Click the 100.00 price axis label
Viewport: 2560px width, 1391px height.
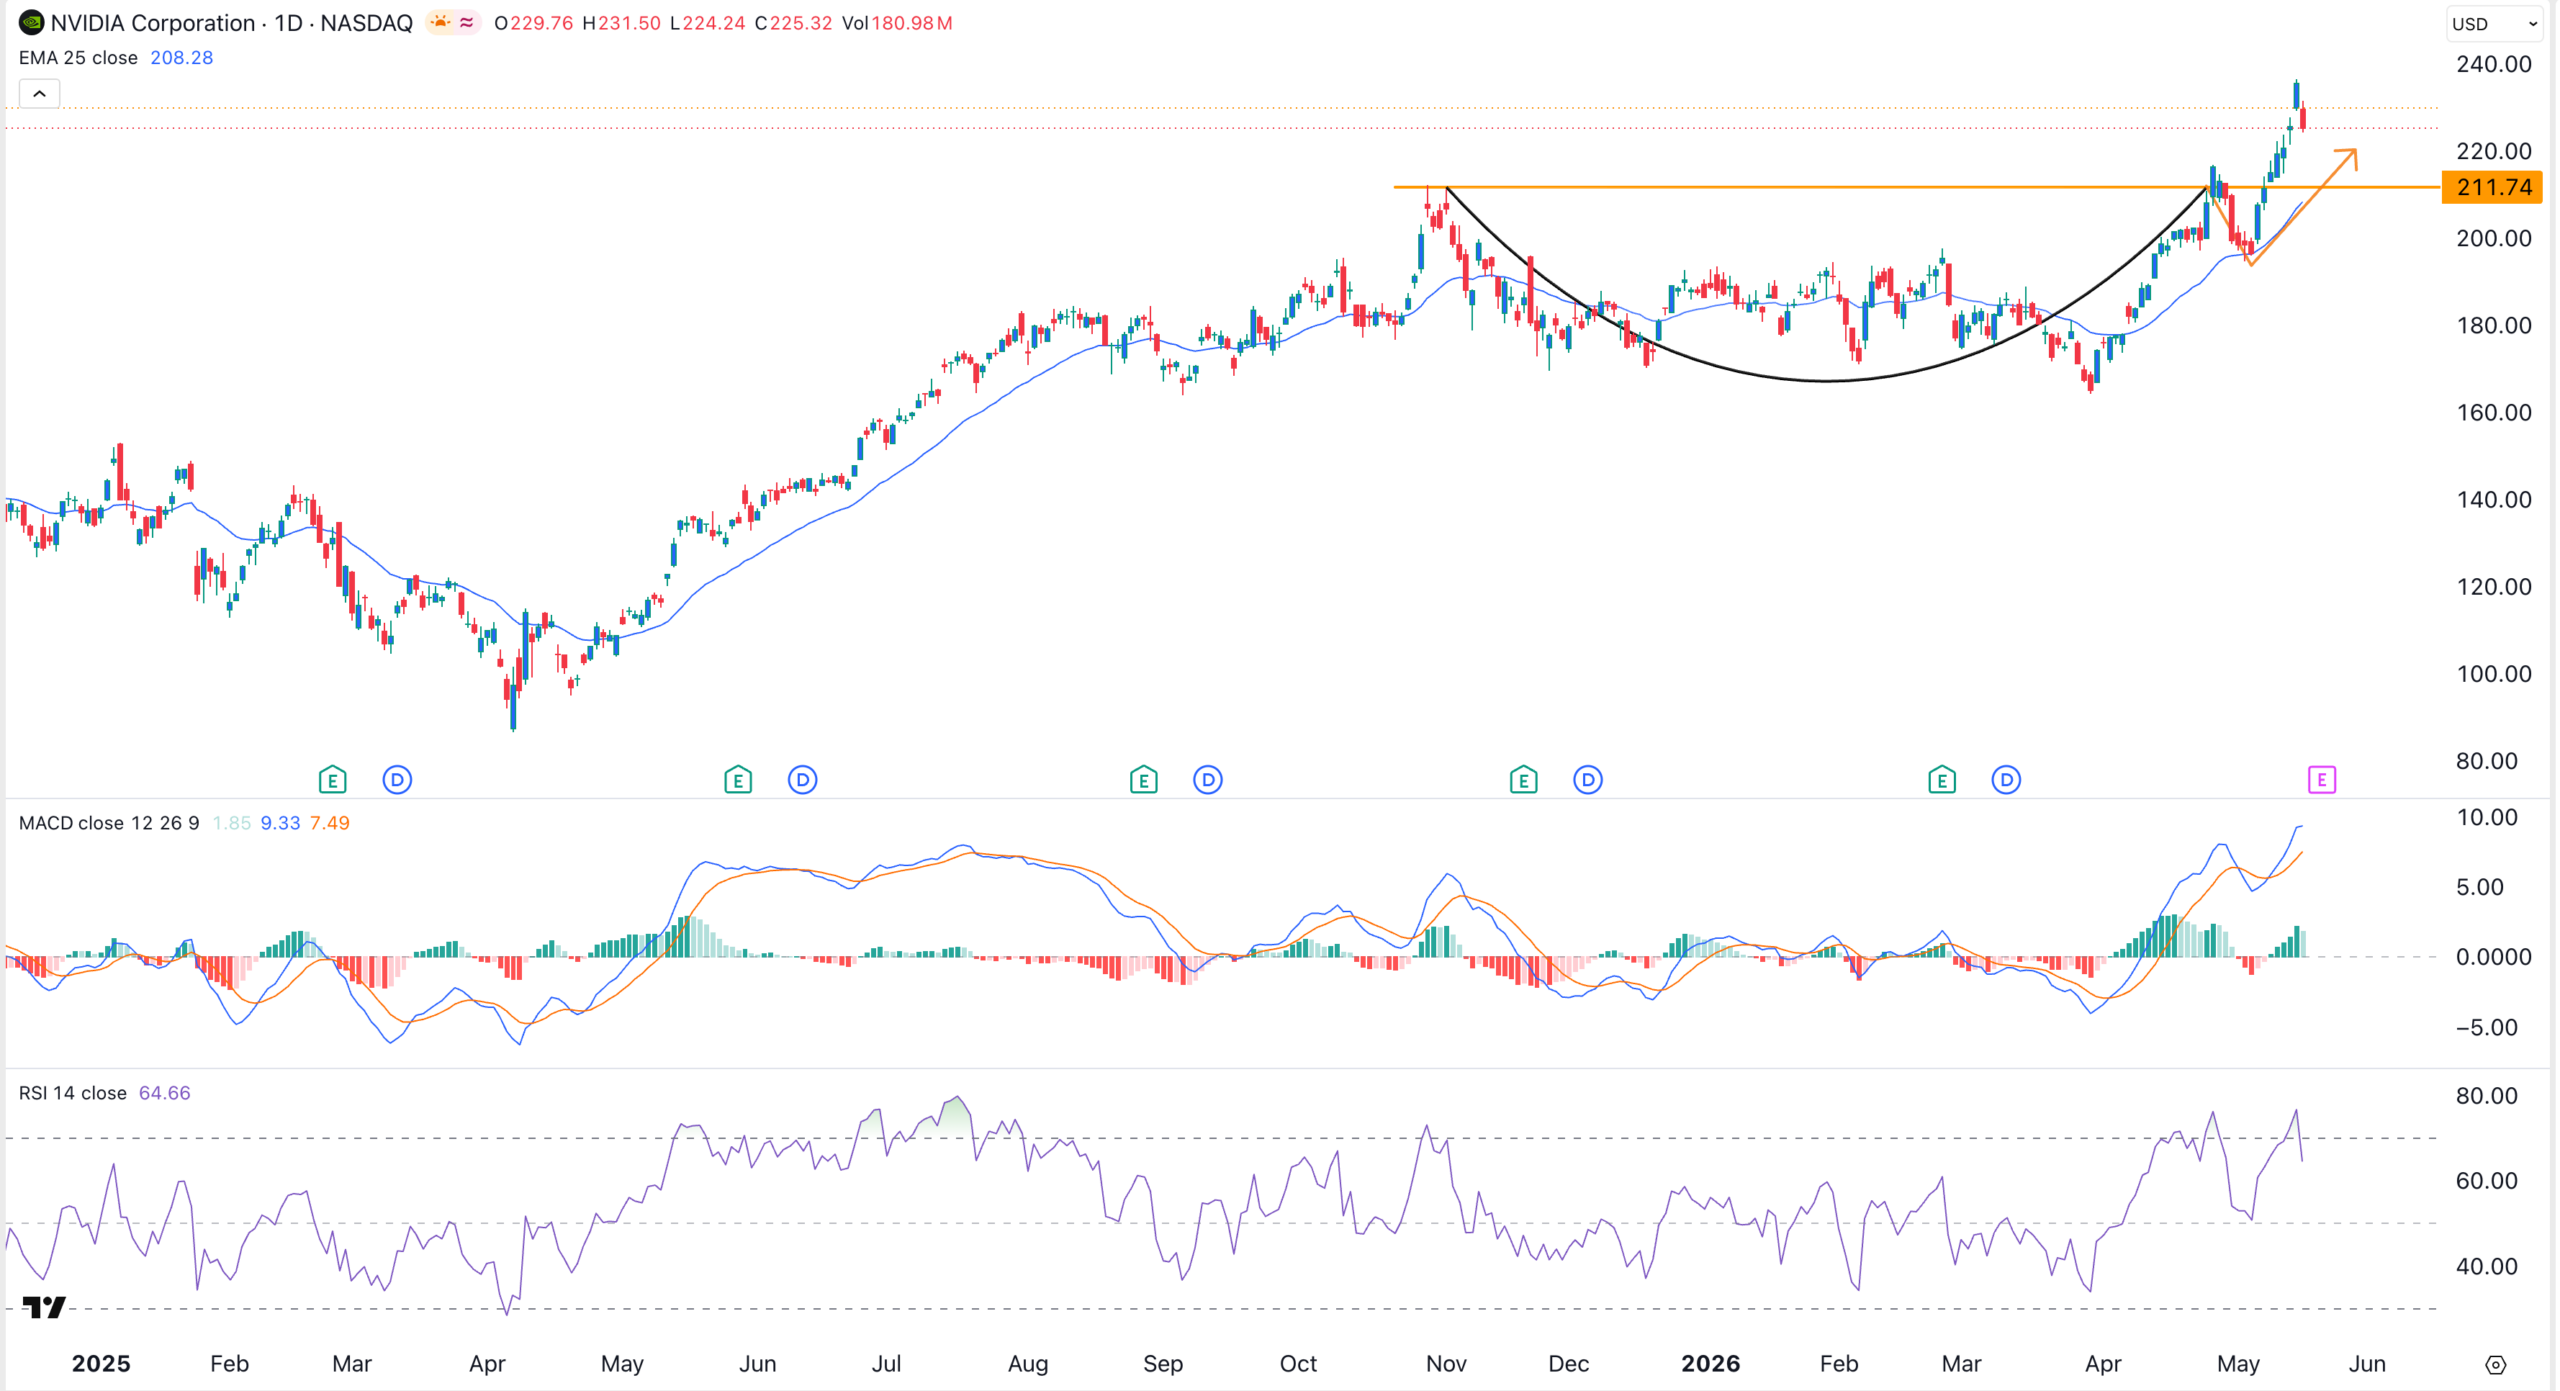tap(2494, 674)
